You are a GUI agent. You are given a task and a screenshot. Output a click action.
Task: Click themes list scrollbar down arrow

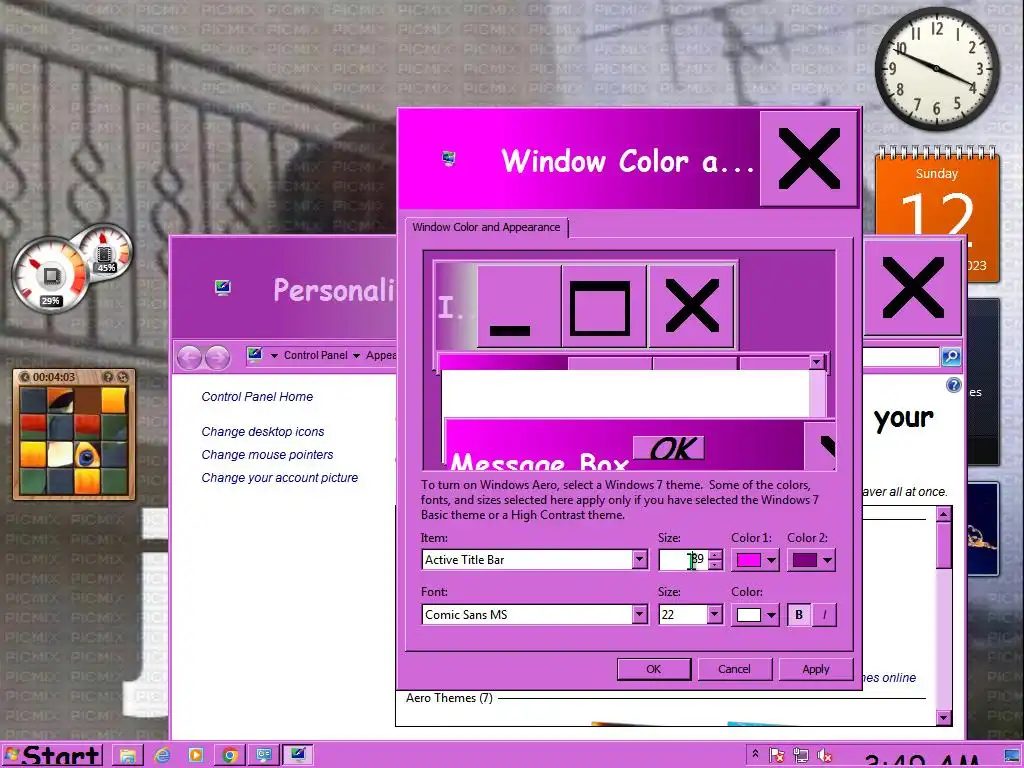click(943, 717)
